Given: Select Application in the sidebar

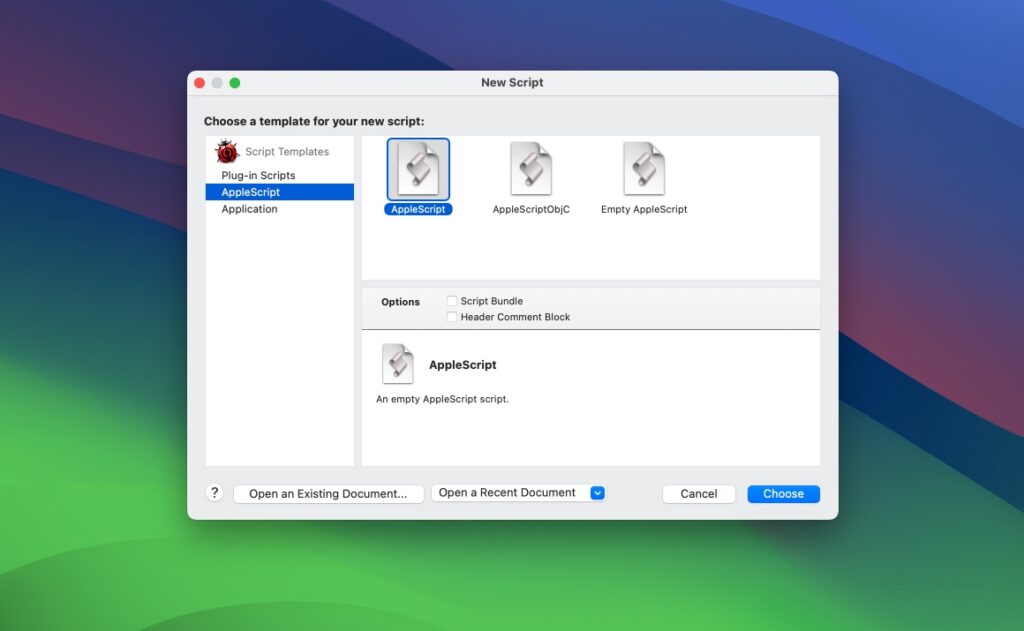Looking at the screenshot, I should 249,209.
